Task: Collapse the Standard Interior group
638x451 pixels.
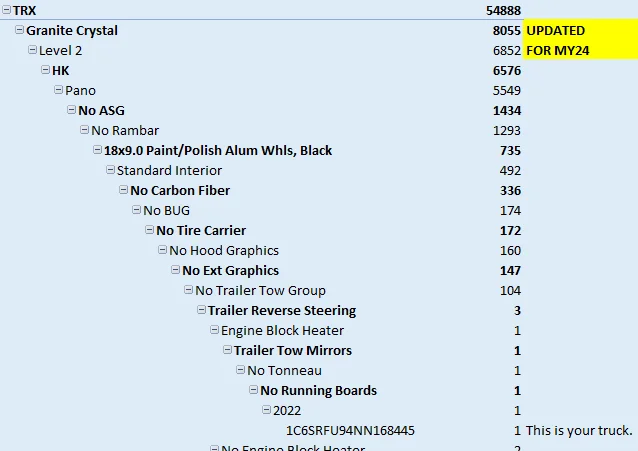Action: coord(111,170)
